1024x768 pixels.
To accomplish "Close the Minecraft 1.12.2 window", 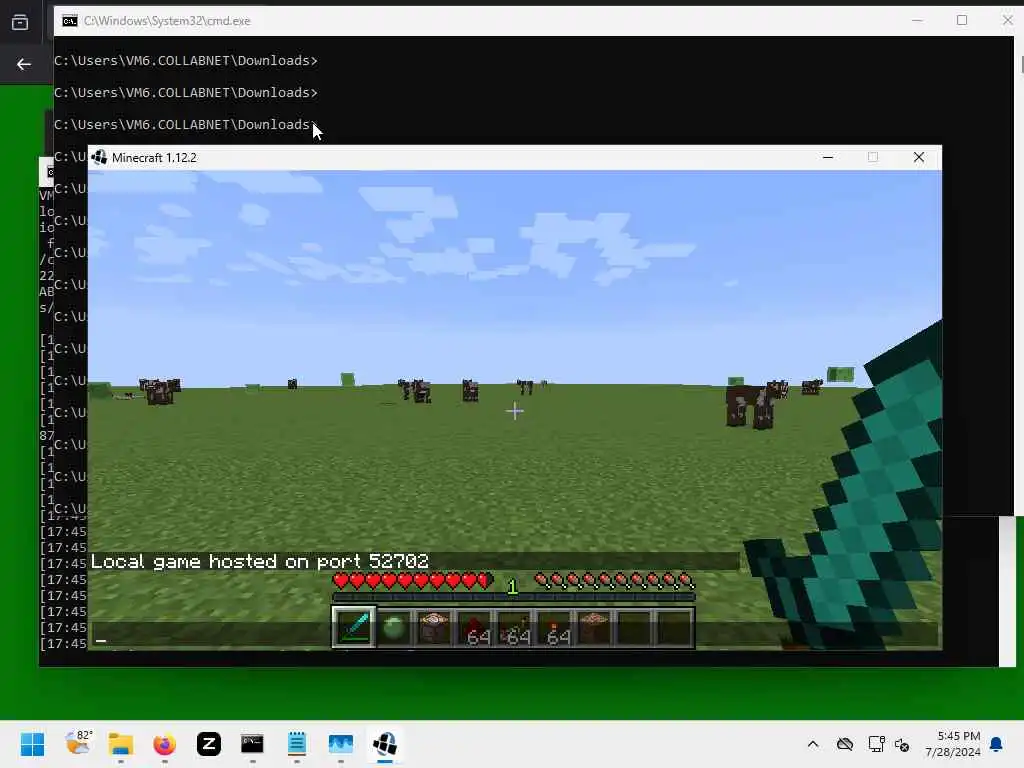I will pos(918,157).
